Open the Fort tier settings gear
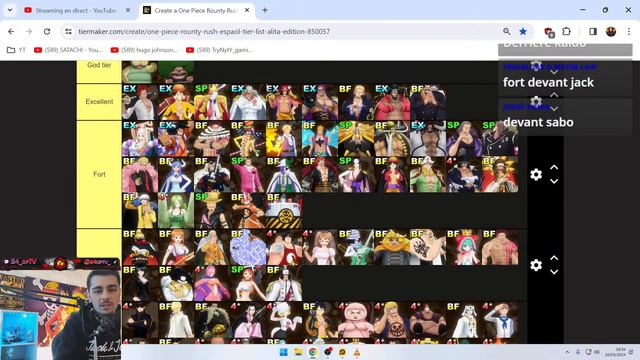Viewport: 640px width, 360px height. [536, 174]
